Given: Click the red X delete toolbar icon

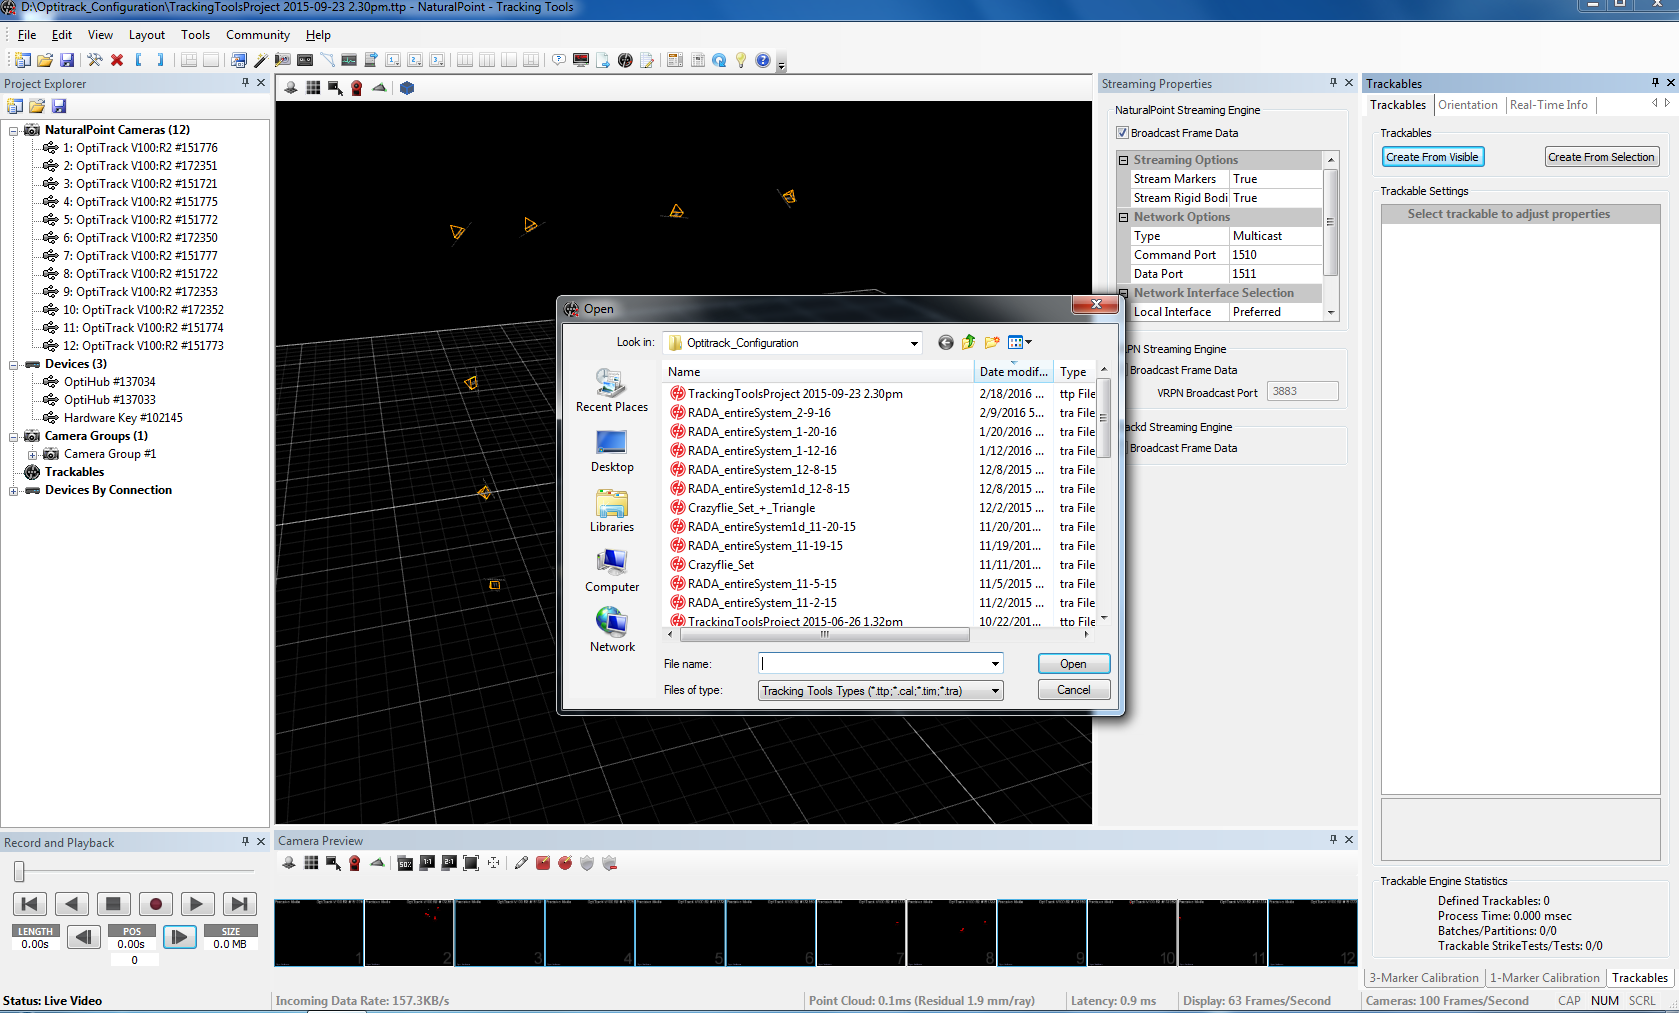Looking at the screenshot, I should 117,61.
